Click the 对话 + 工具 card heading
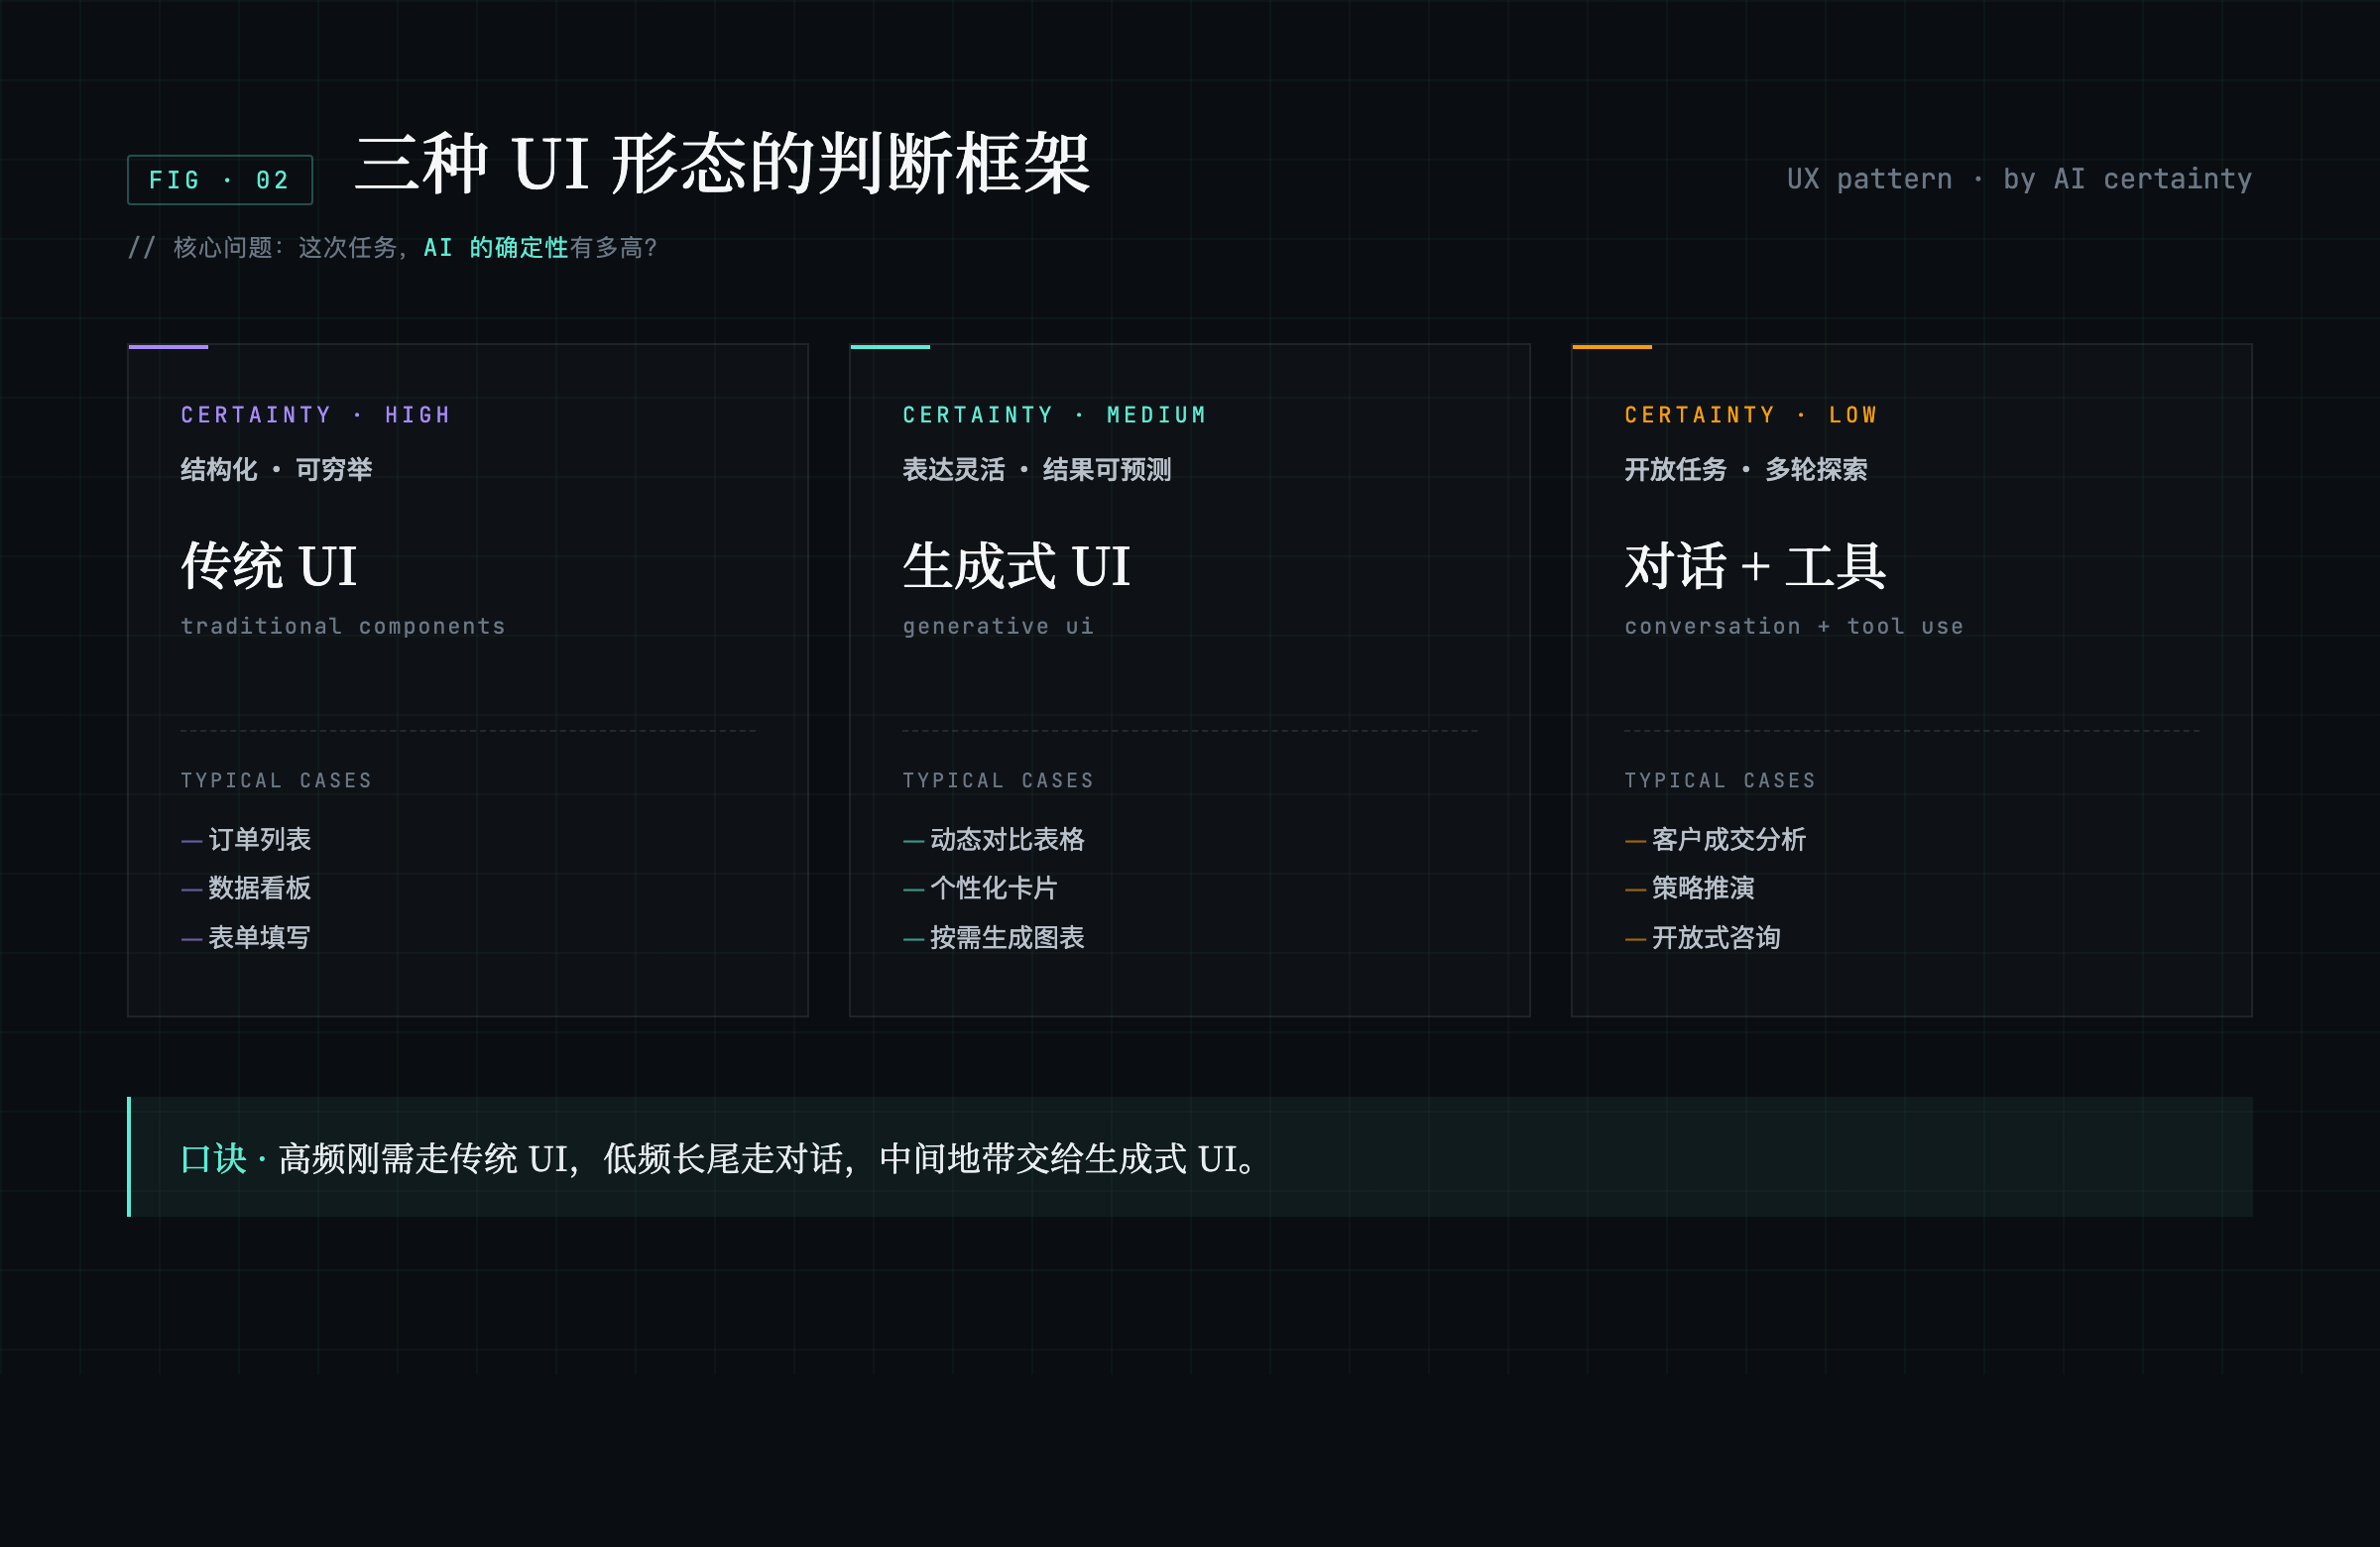Image resolution: width=2380 pixels, height=1547 pixels. coord(1755,566)
